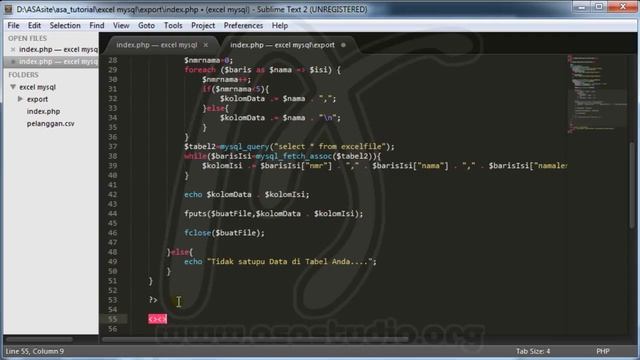Click the highlighted '<></>' tag on line 55
Image resolution: width=640 pixels, height=360 pixels.
[x=158, y=319]
